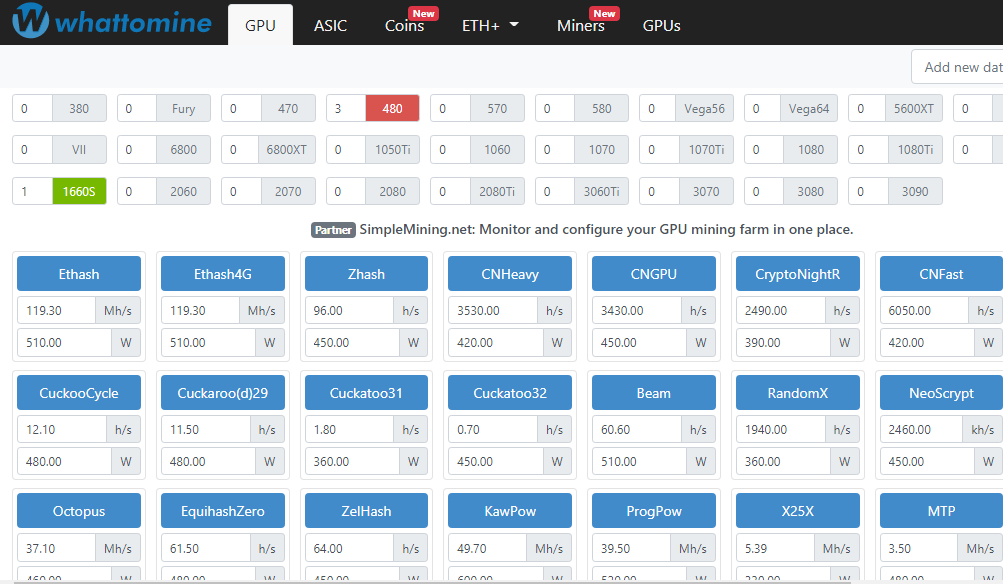
Task: Select the Octopus algorithm button
Action: pos(79,511)
